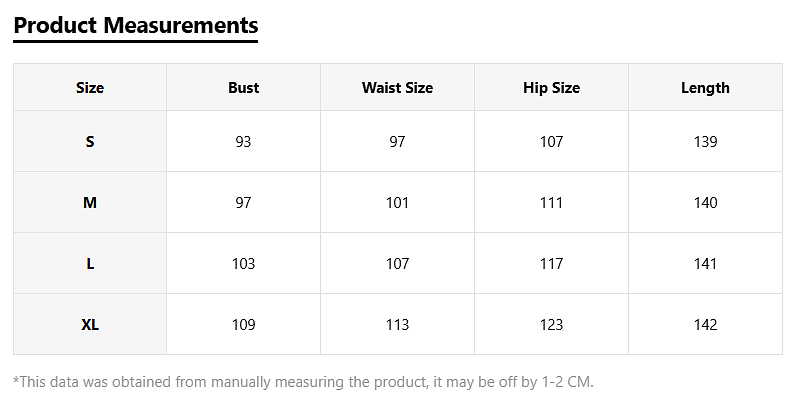787x400 pixels.
Task: Click the M hip value 111
Action: click(x=551, y=203)
